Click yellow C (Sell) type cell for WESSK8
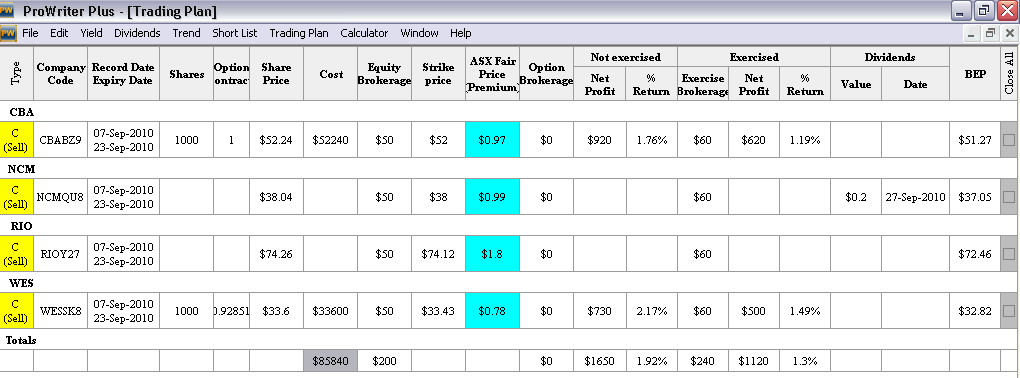The height and width of the screenshot is (378, 1020). click(17, 311)
